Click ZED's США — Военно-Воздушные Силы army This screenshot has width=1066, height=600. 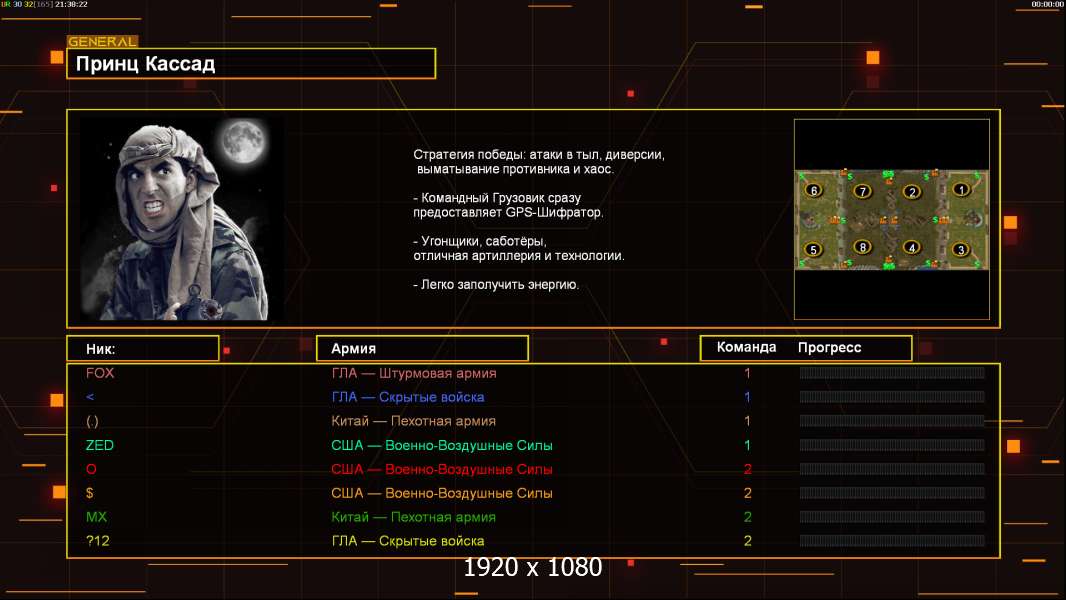pos(442,445)
